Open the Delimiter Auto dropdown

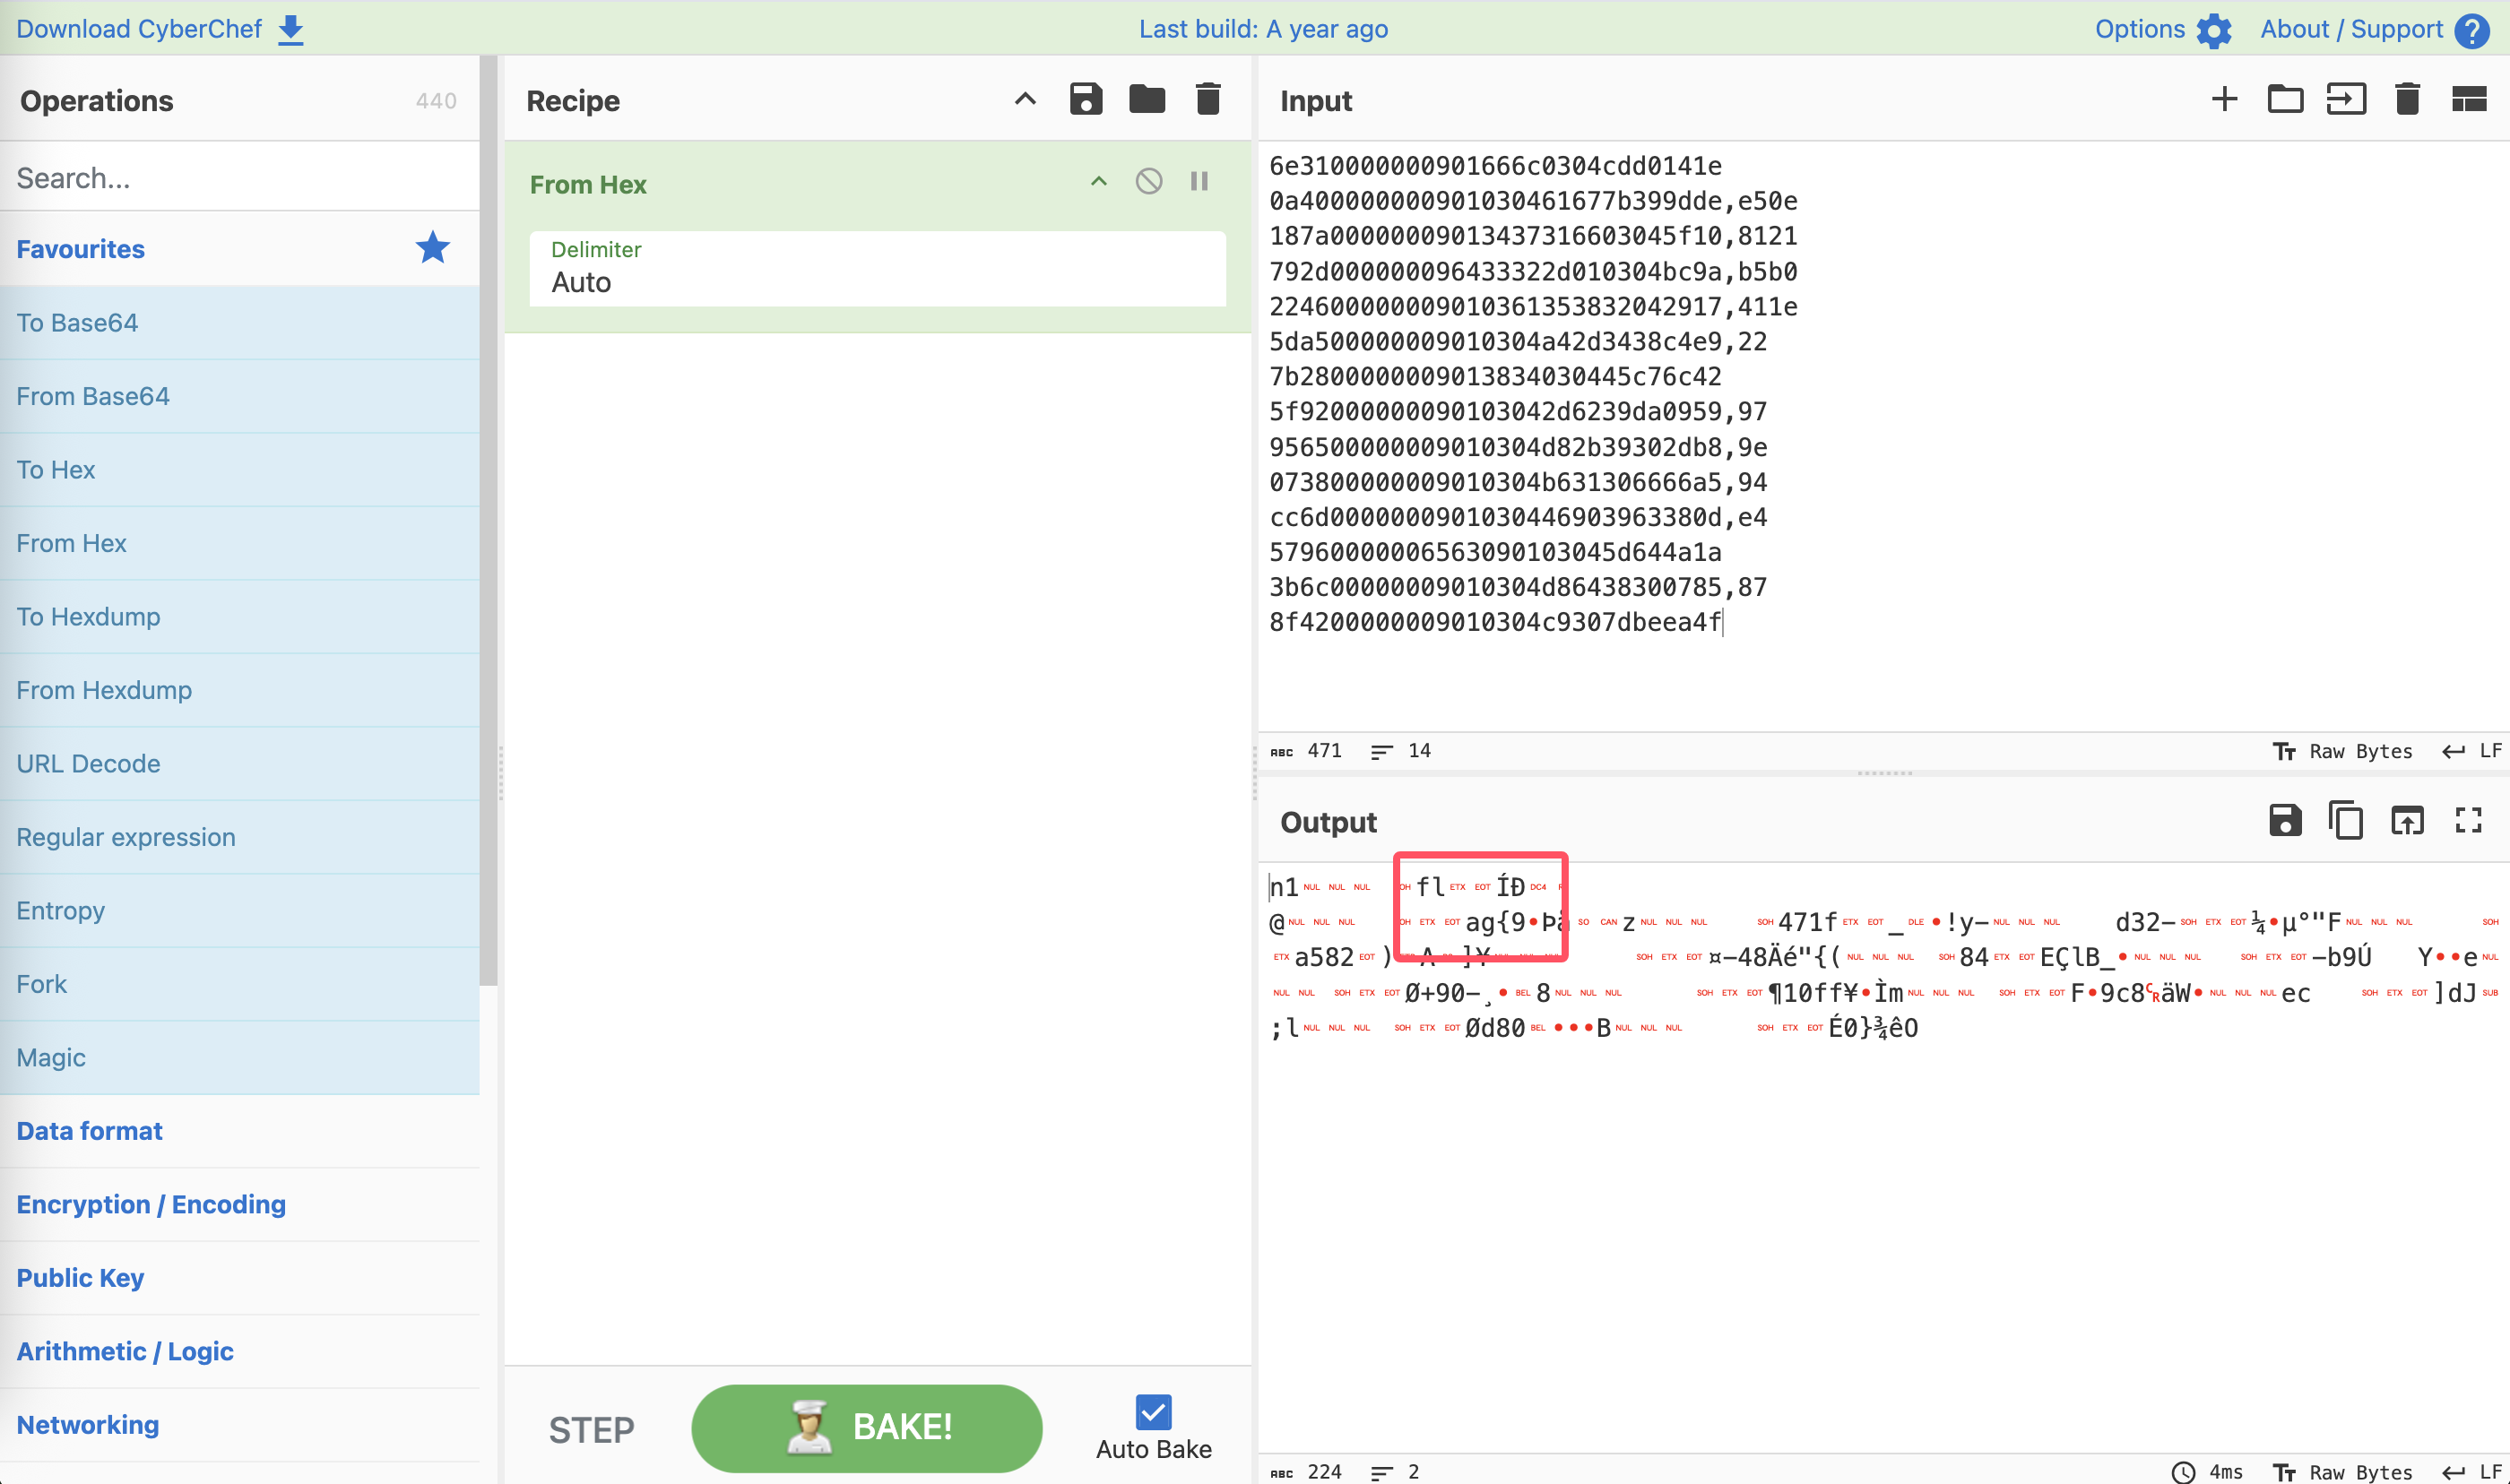coord(877,269)
